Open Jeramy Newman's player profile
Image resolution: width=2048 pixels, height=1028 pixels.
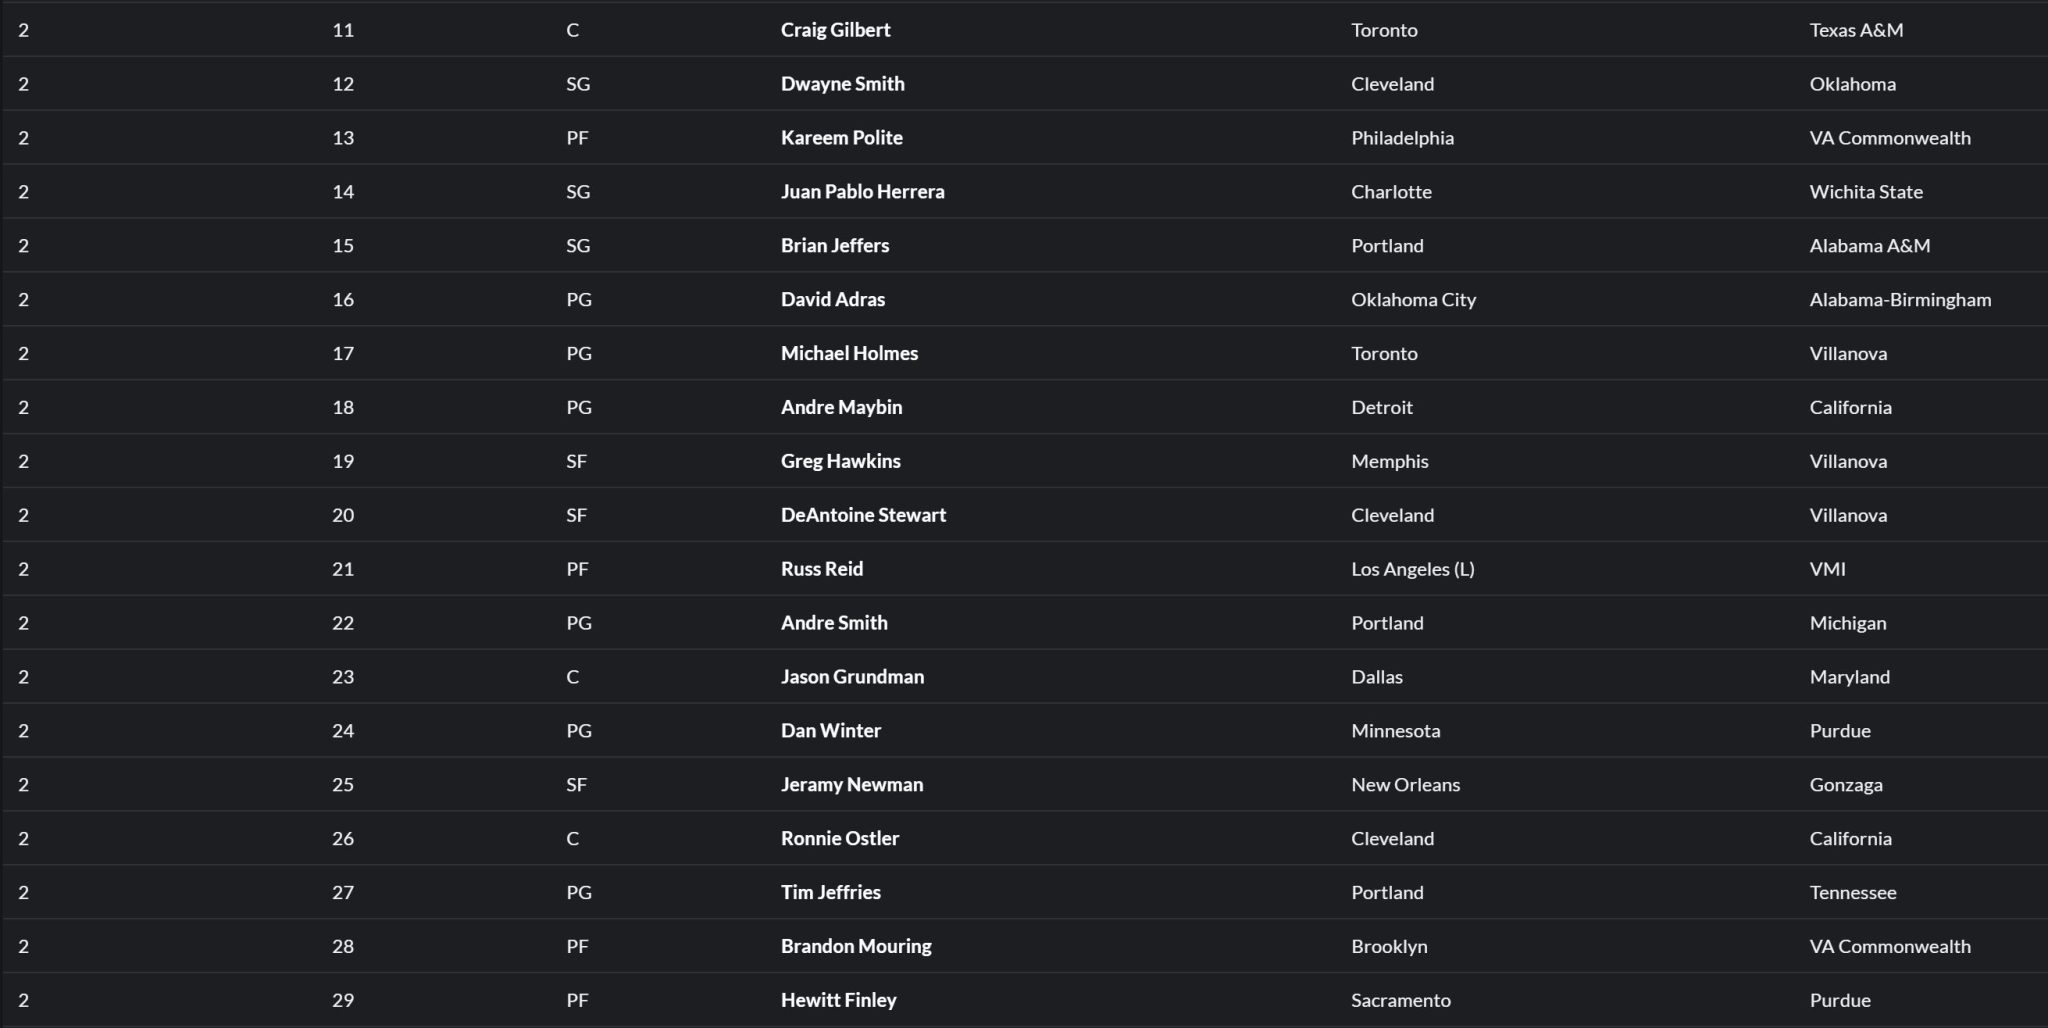tap(851, 786)
